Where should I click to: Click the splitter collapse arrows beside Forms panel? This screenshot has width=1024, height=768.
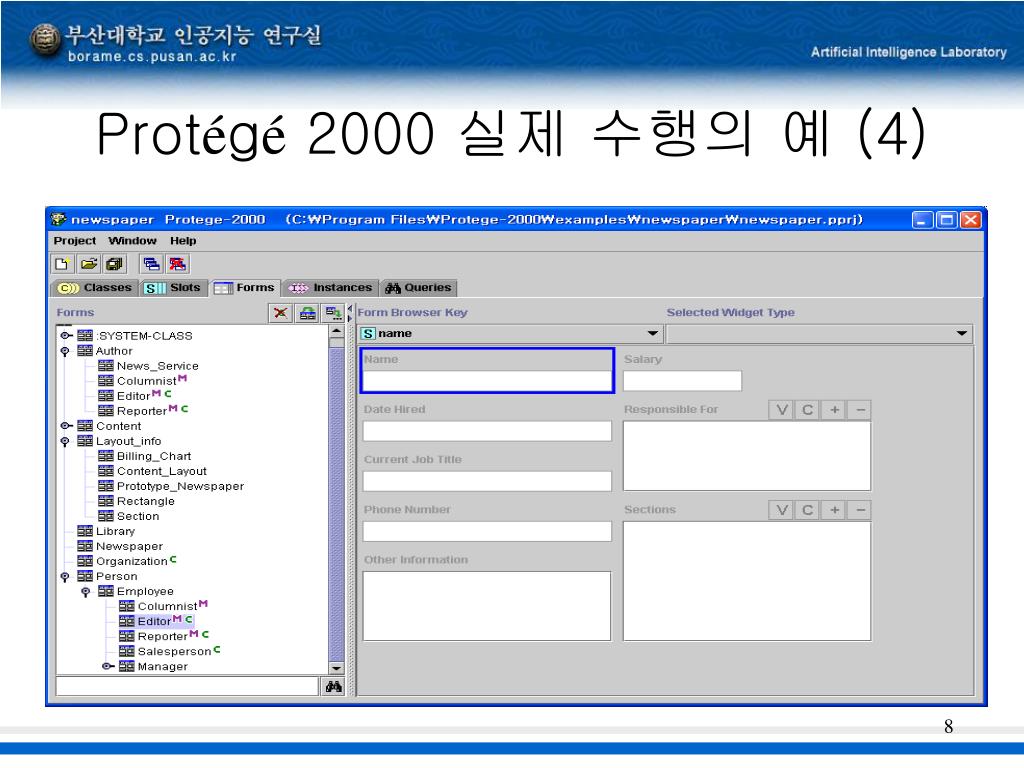click(350, 313)
